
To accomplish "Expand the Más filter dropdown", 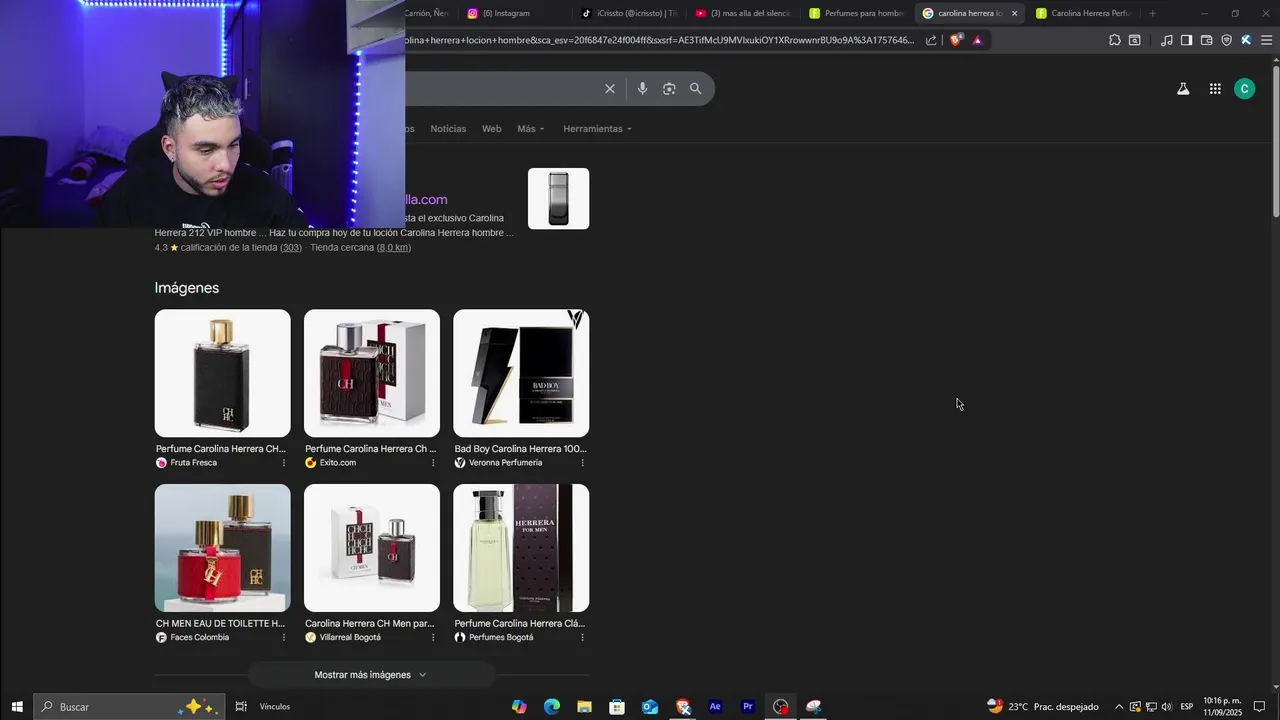I will tap(531, 129).
